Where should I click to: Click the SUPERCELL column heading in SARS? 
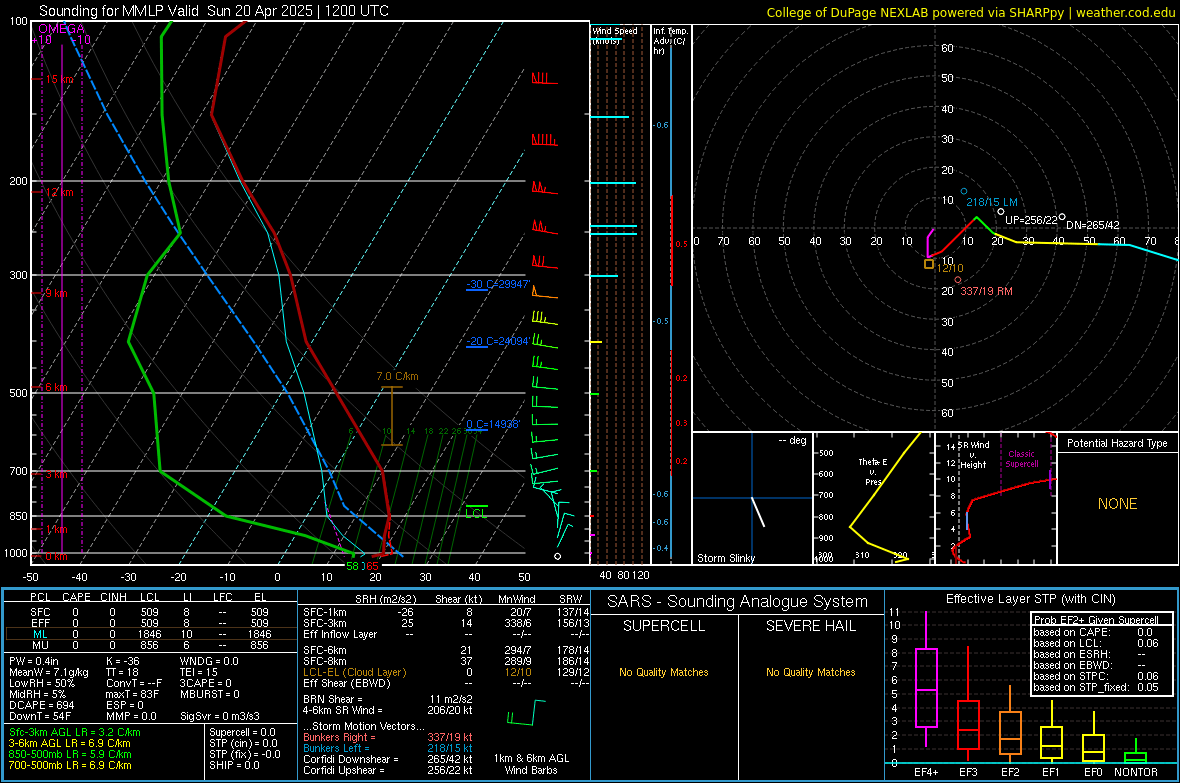(664, 626)
